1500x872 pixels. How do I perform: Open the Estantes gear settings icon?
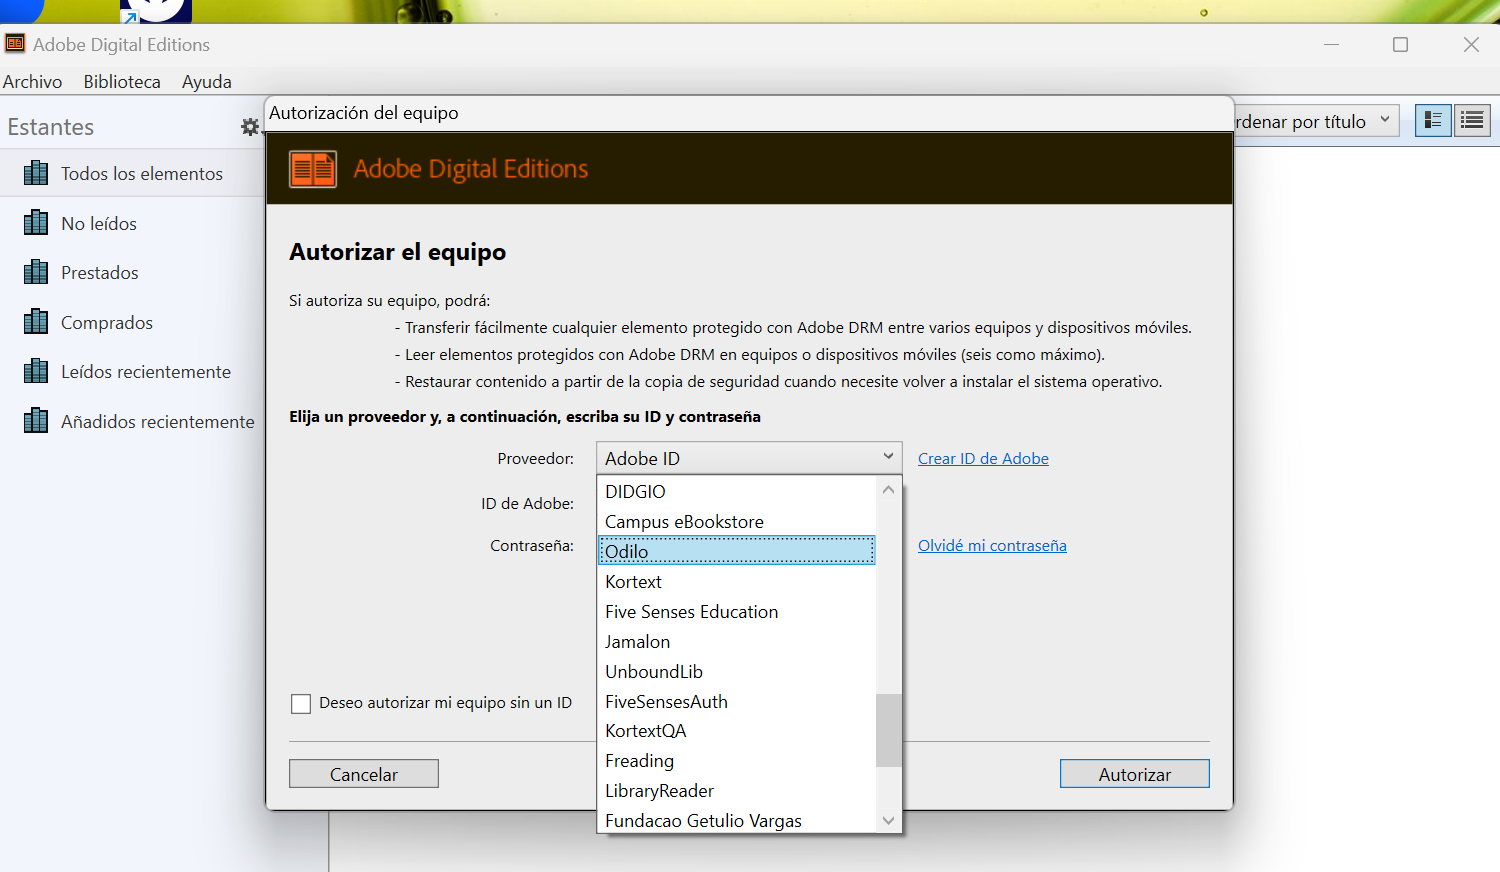(x=250, y=127)
